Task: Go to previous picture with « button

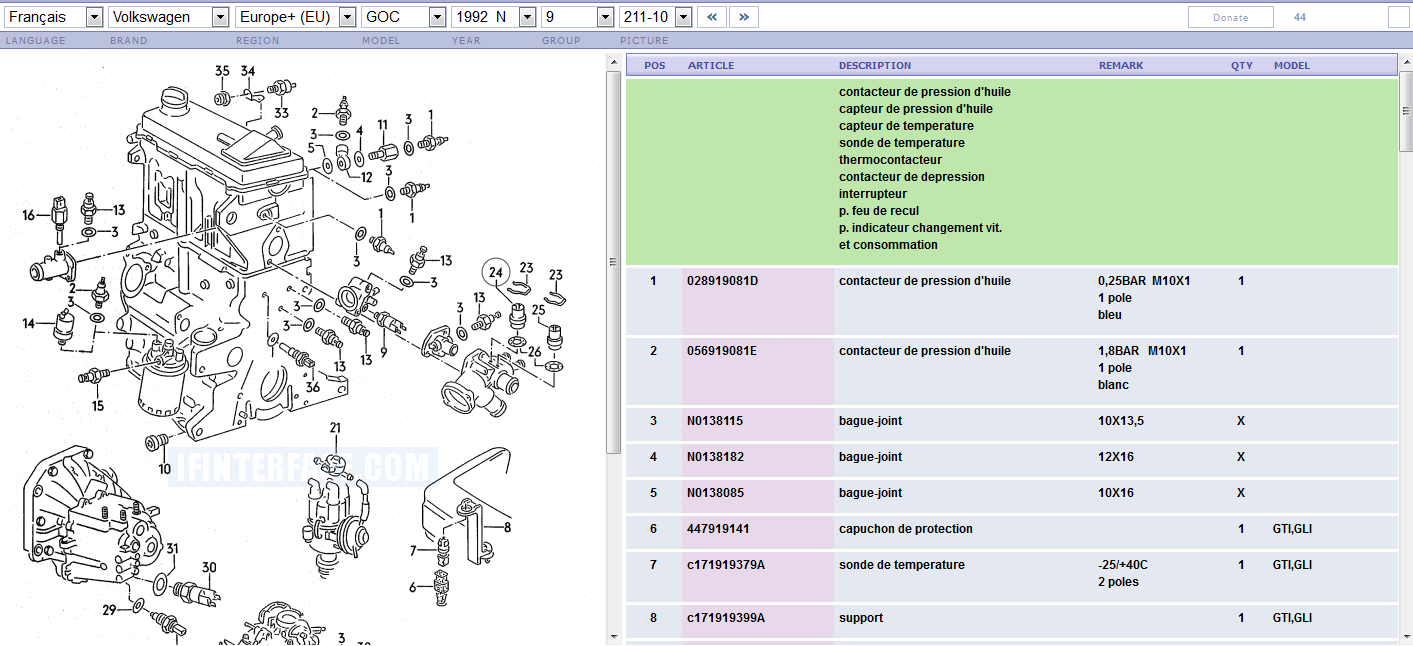Action: coord(712,17)
